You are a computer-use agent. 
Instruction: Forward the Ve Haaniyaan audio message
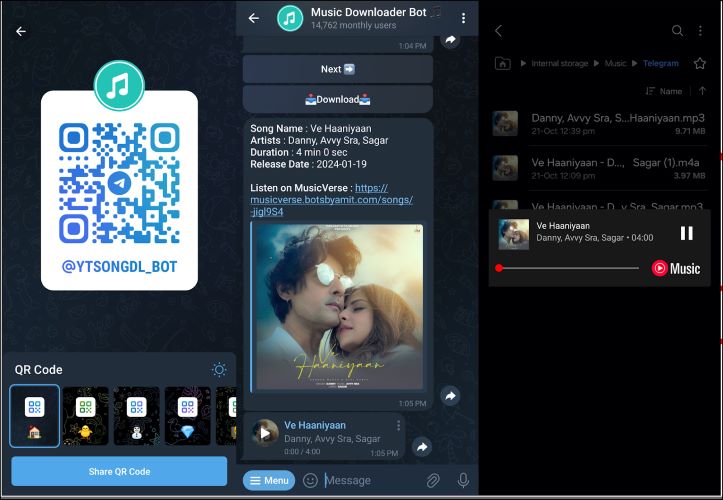coord(422,447)
